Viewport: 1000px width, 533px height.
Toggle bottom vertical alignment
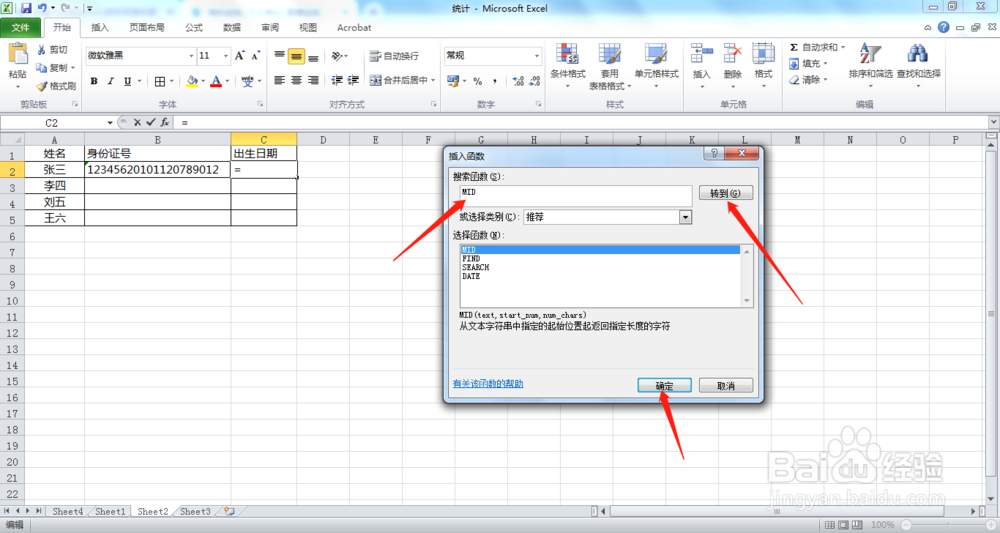pyautogui.click(x=313, y=56)
